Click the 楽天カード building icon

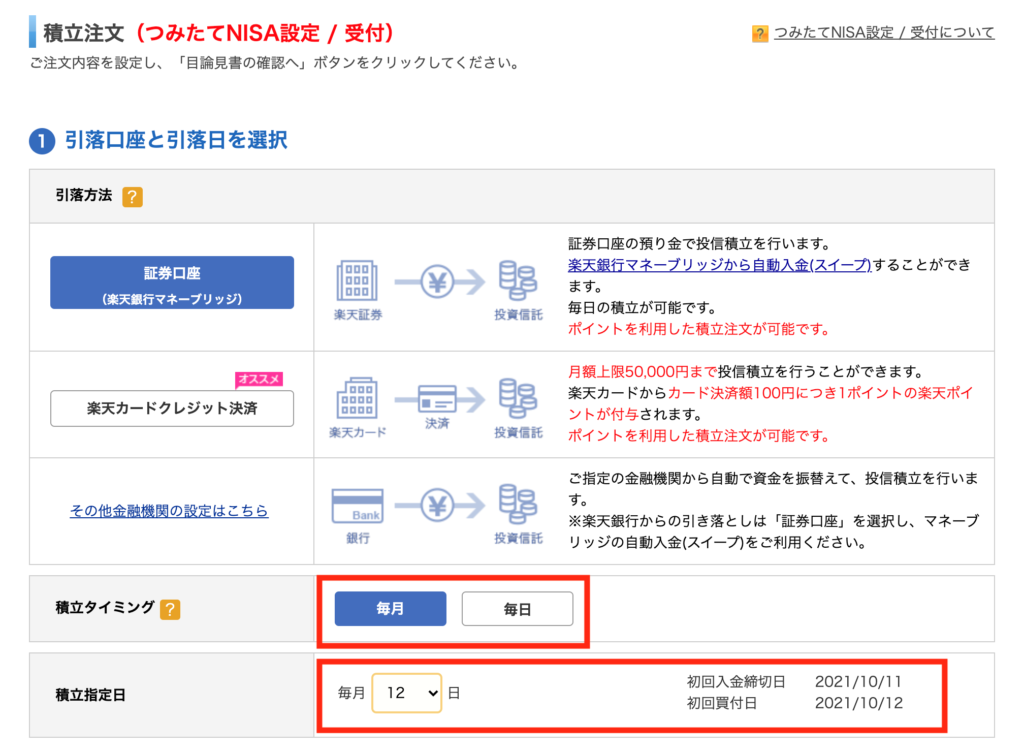click(x=357, y=398)
